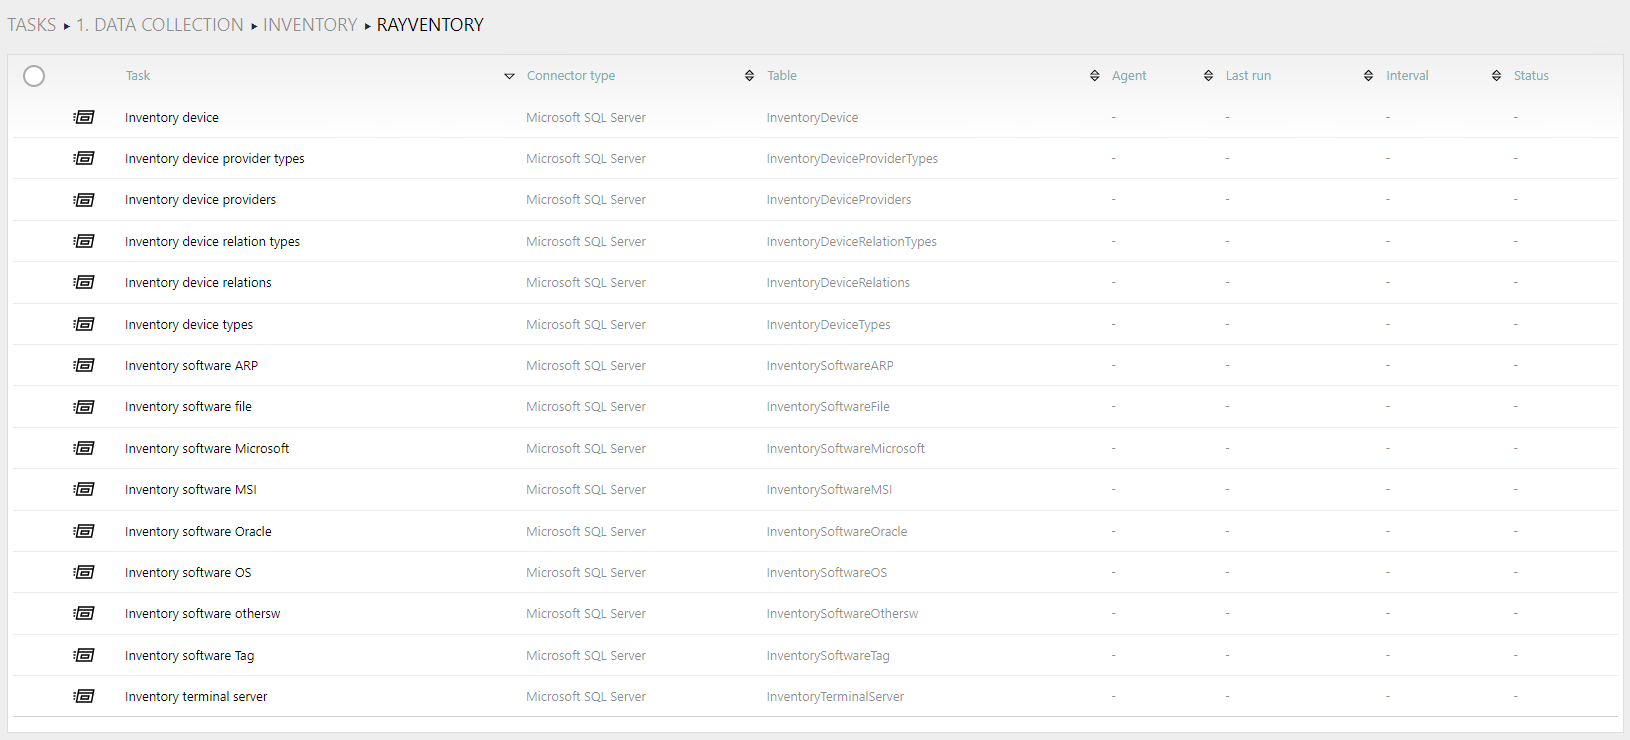The width and height of the screenshot is (1630, 740).
Task: Click the task icon for Inventory terminal server
Action: (84, 696)
